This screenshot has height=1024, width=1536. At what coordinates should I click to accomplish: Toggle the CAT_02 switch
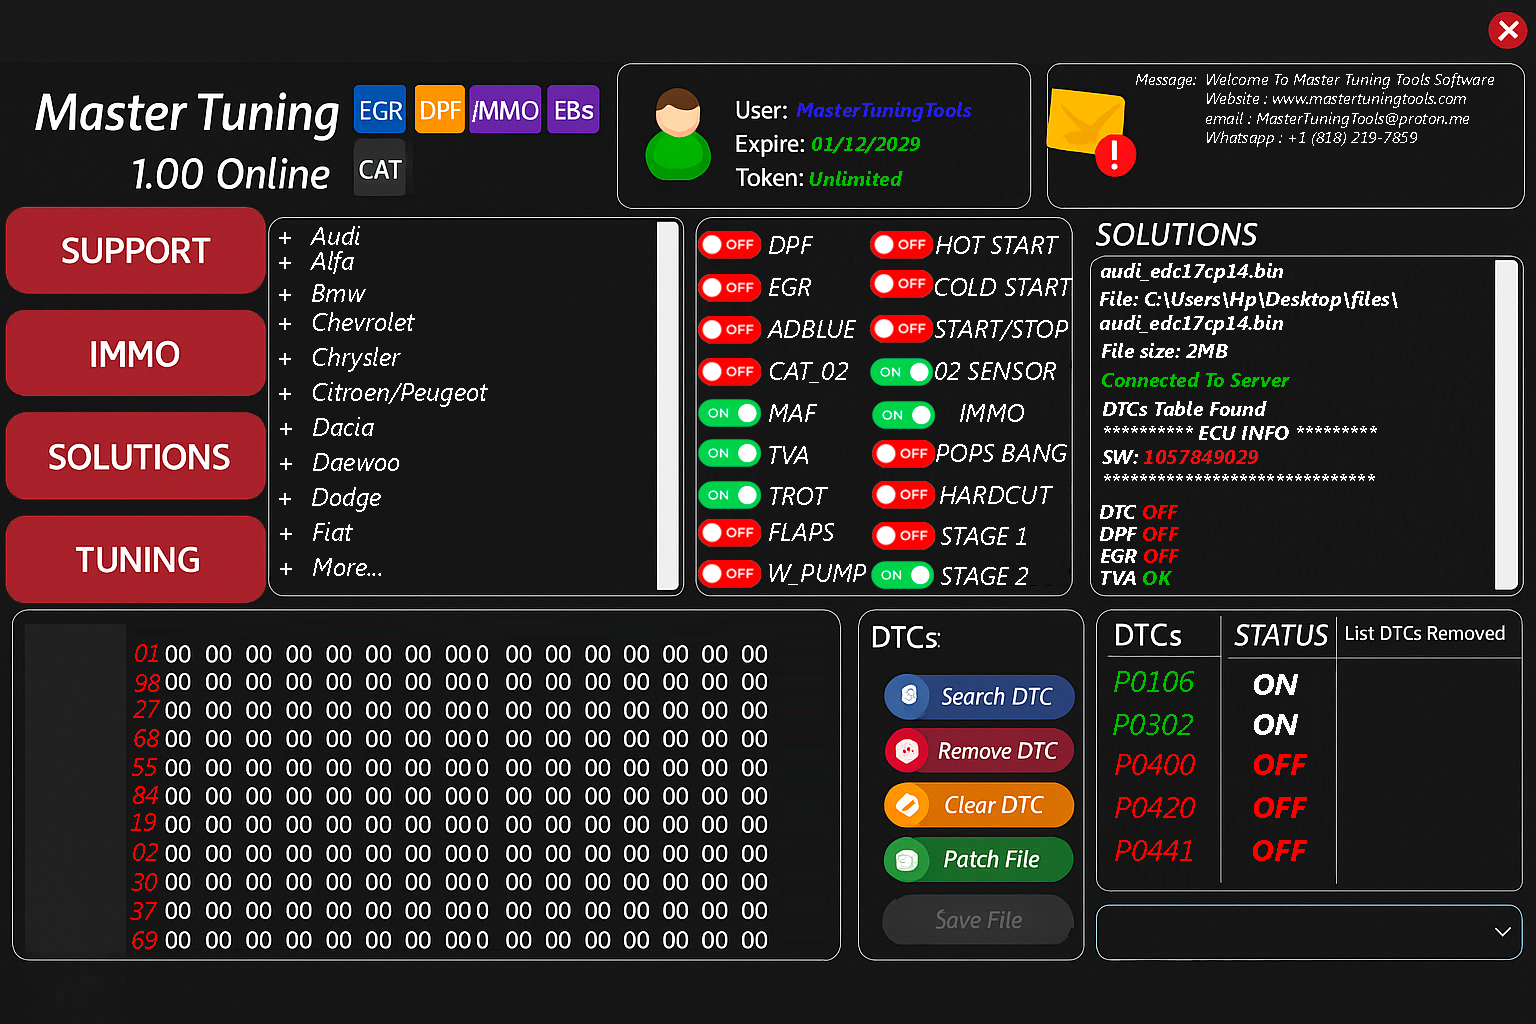(x=730, y=372)
